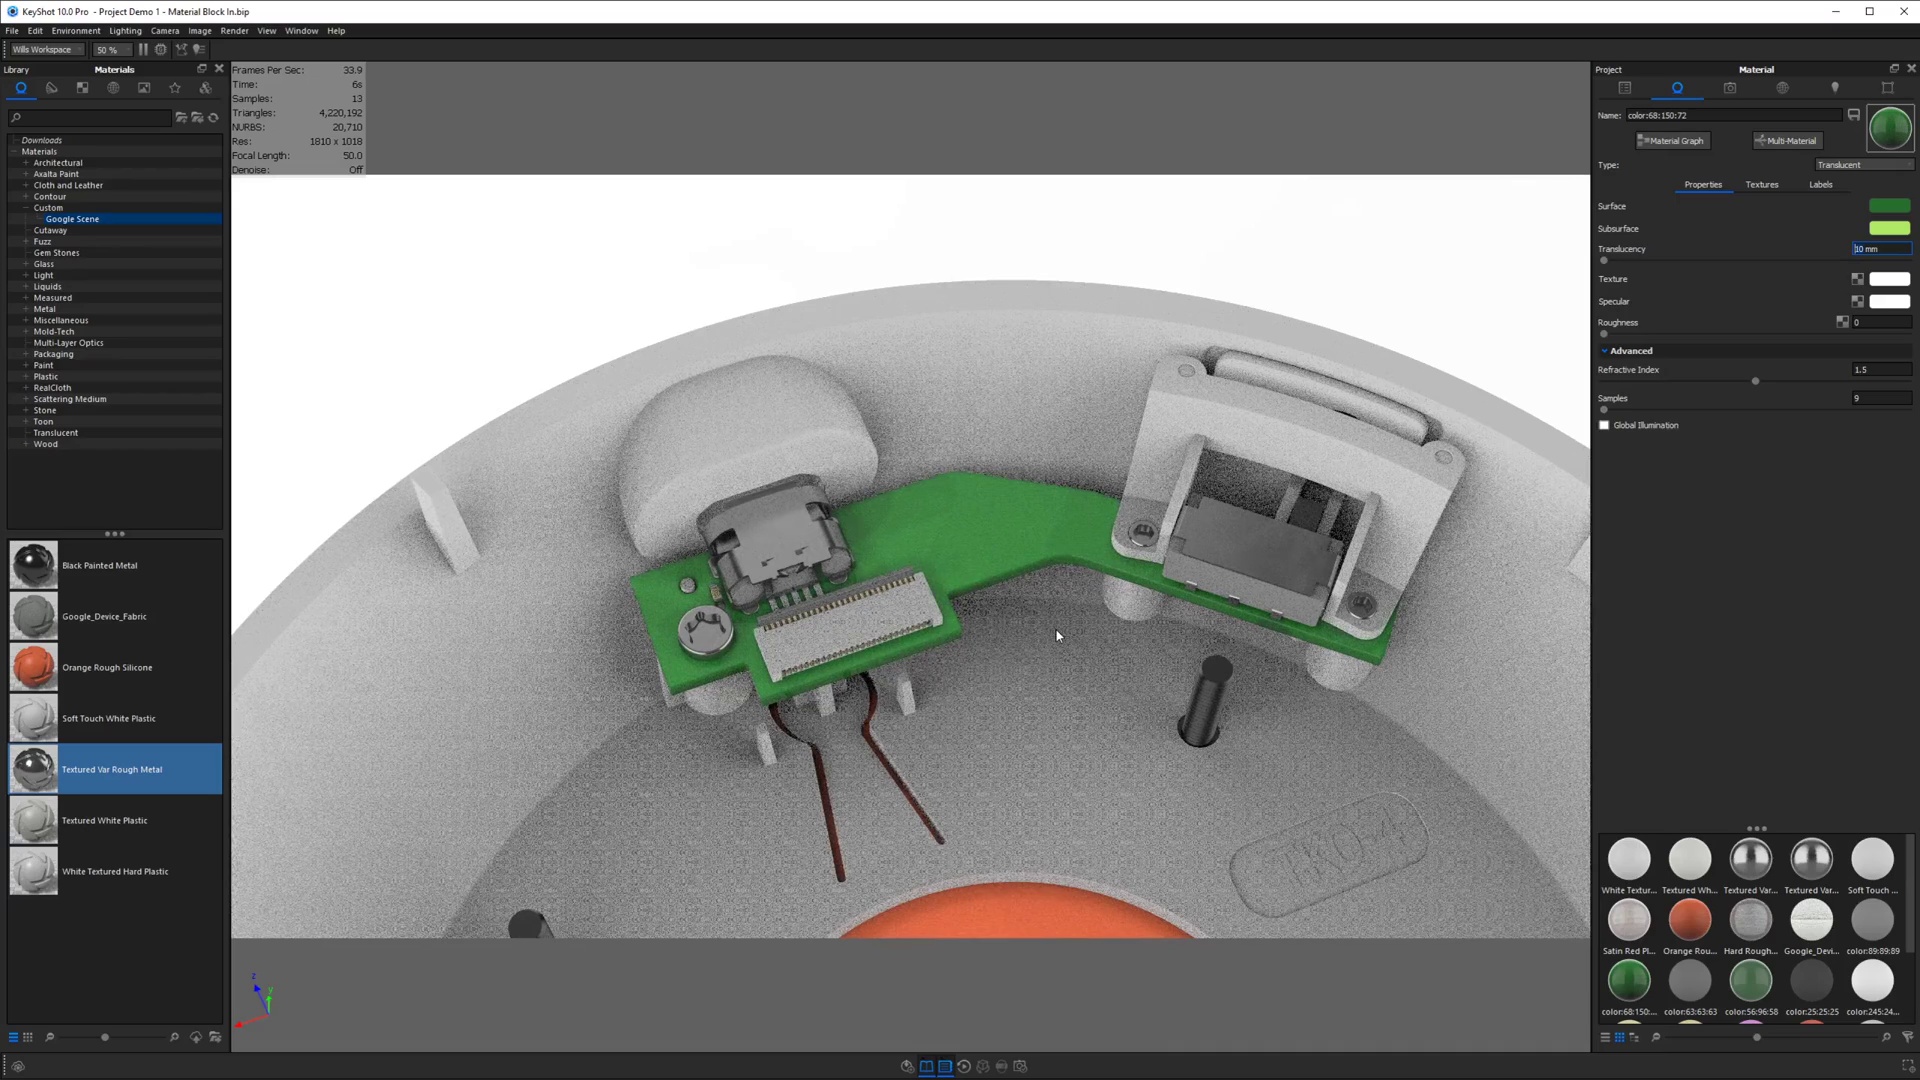Open the Library Environments globe icon
Image resolution: width=1920 pixels, height=1080 pixels.
tap(113, 88)
